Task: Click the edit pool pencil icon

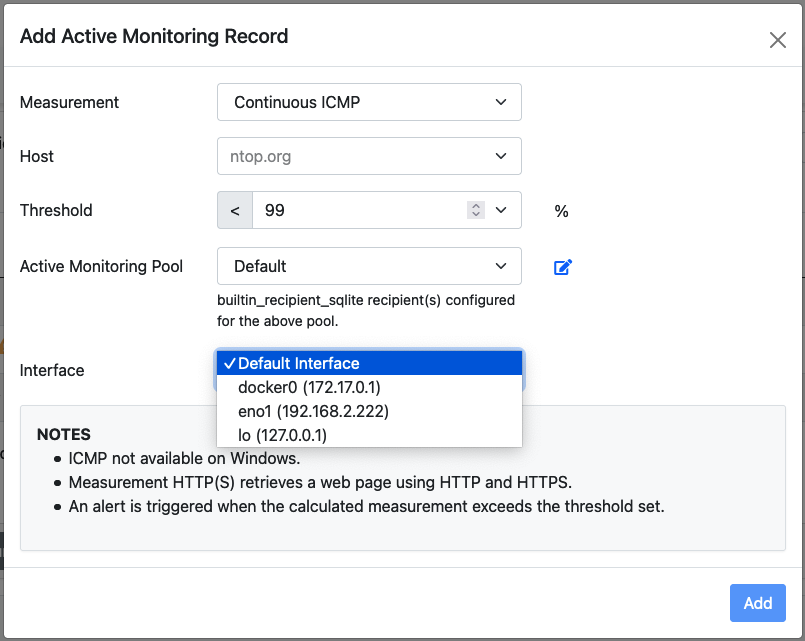Action: pos(563,267)
